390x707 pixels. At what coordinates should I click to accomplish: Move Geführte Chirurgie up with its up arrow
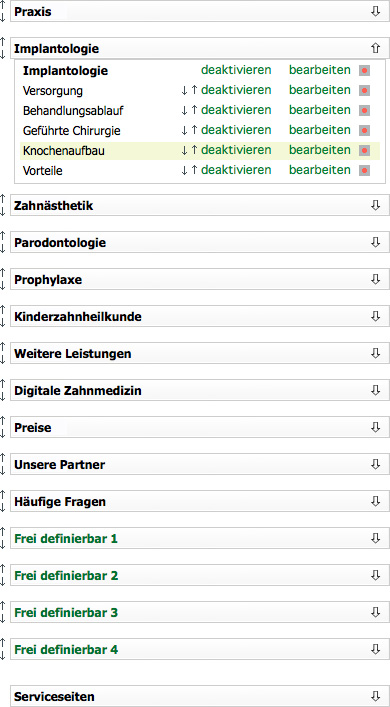pos(194,130)
